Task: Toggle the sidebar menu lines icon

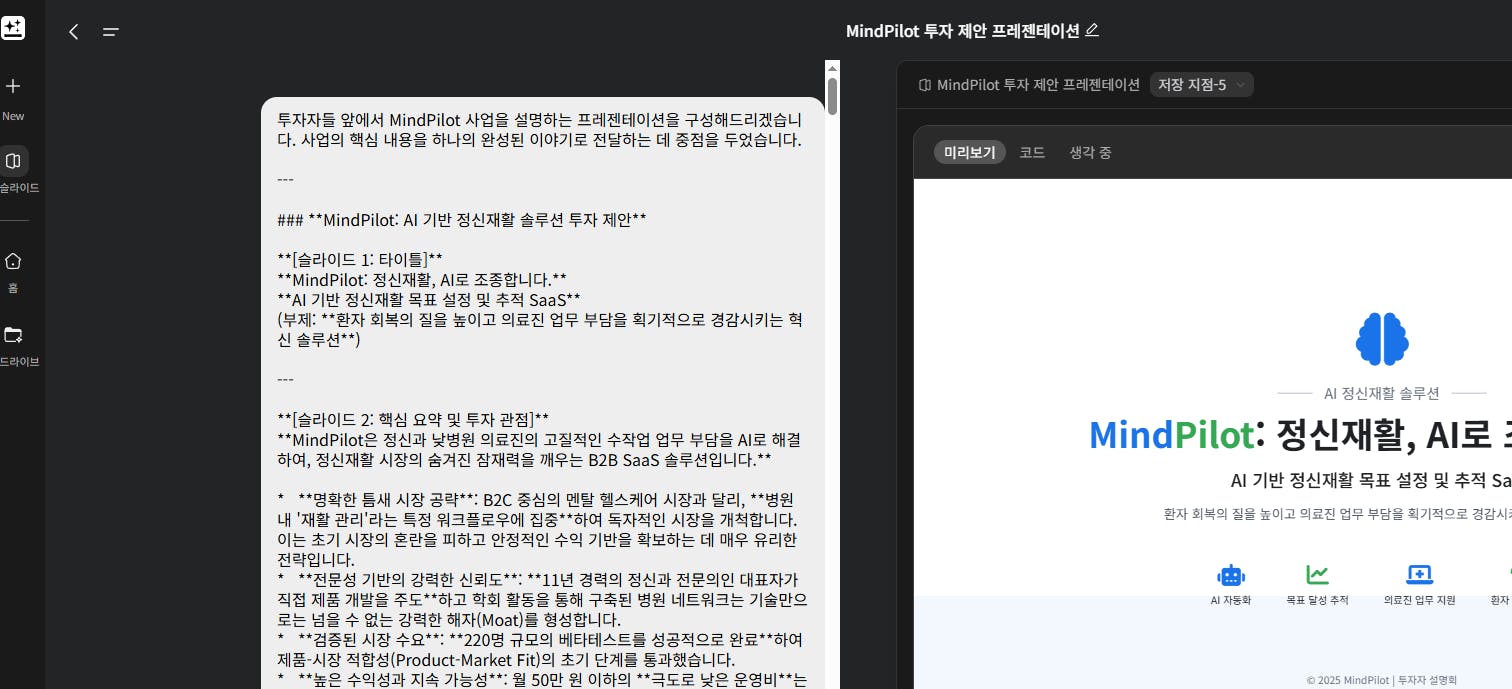Action: (x=111, y=32)
